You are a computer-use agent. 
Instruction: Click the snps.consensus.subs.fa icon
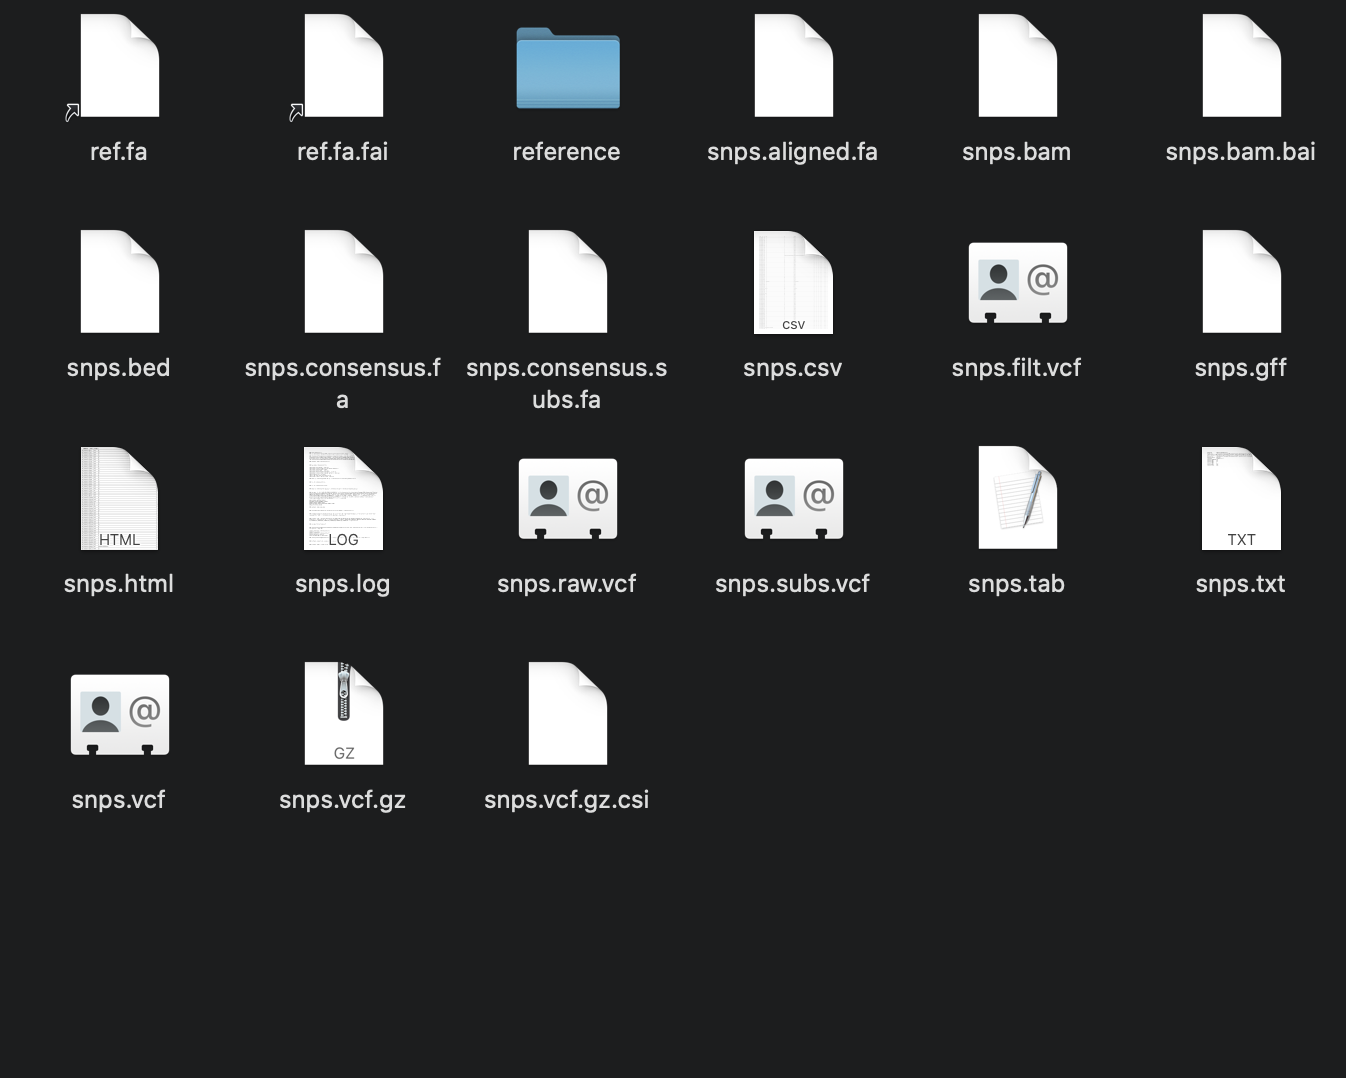pyautogui.click(x=566, y=281)
